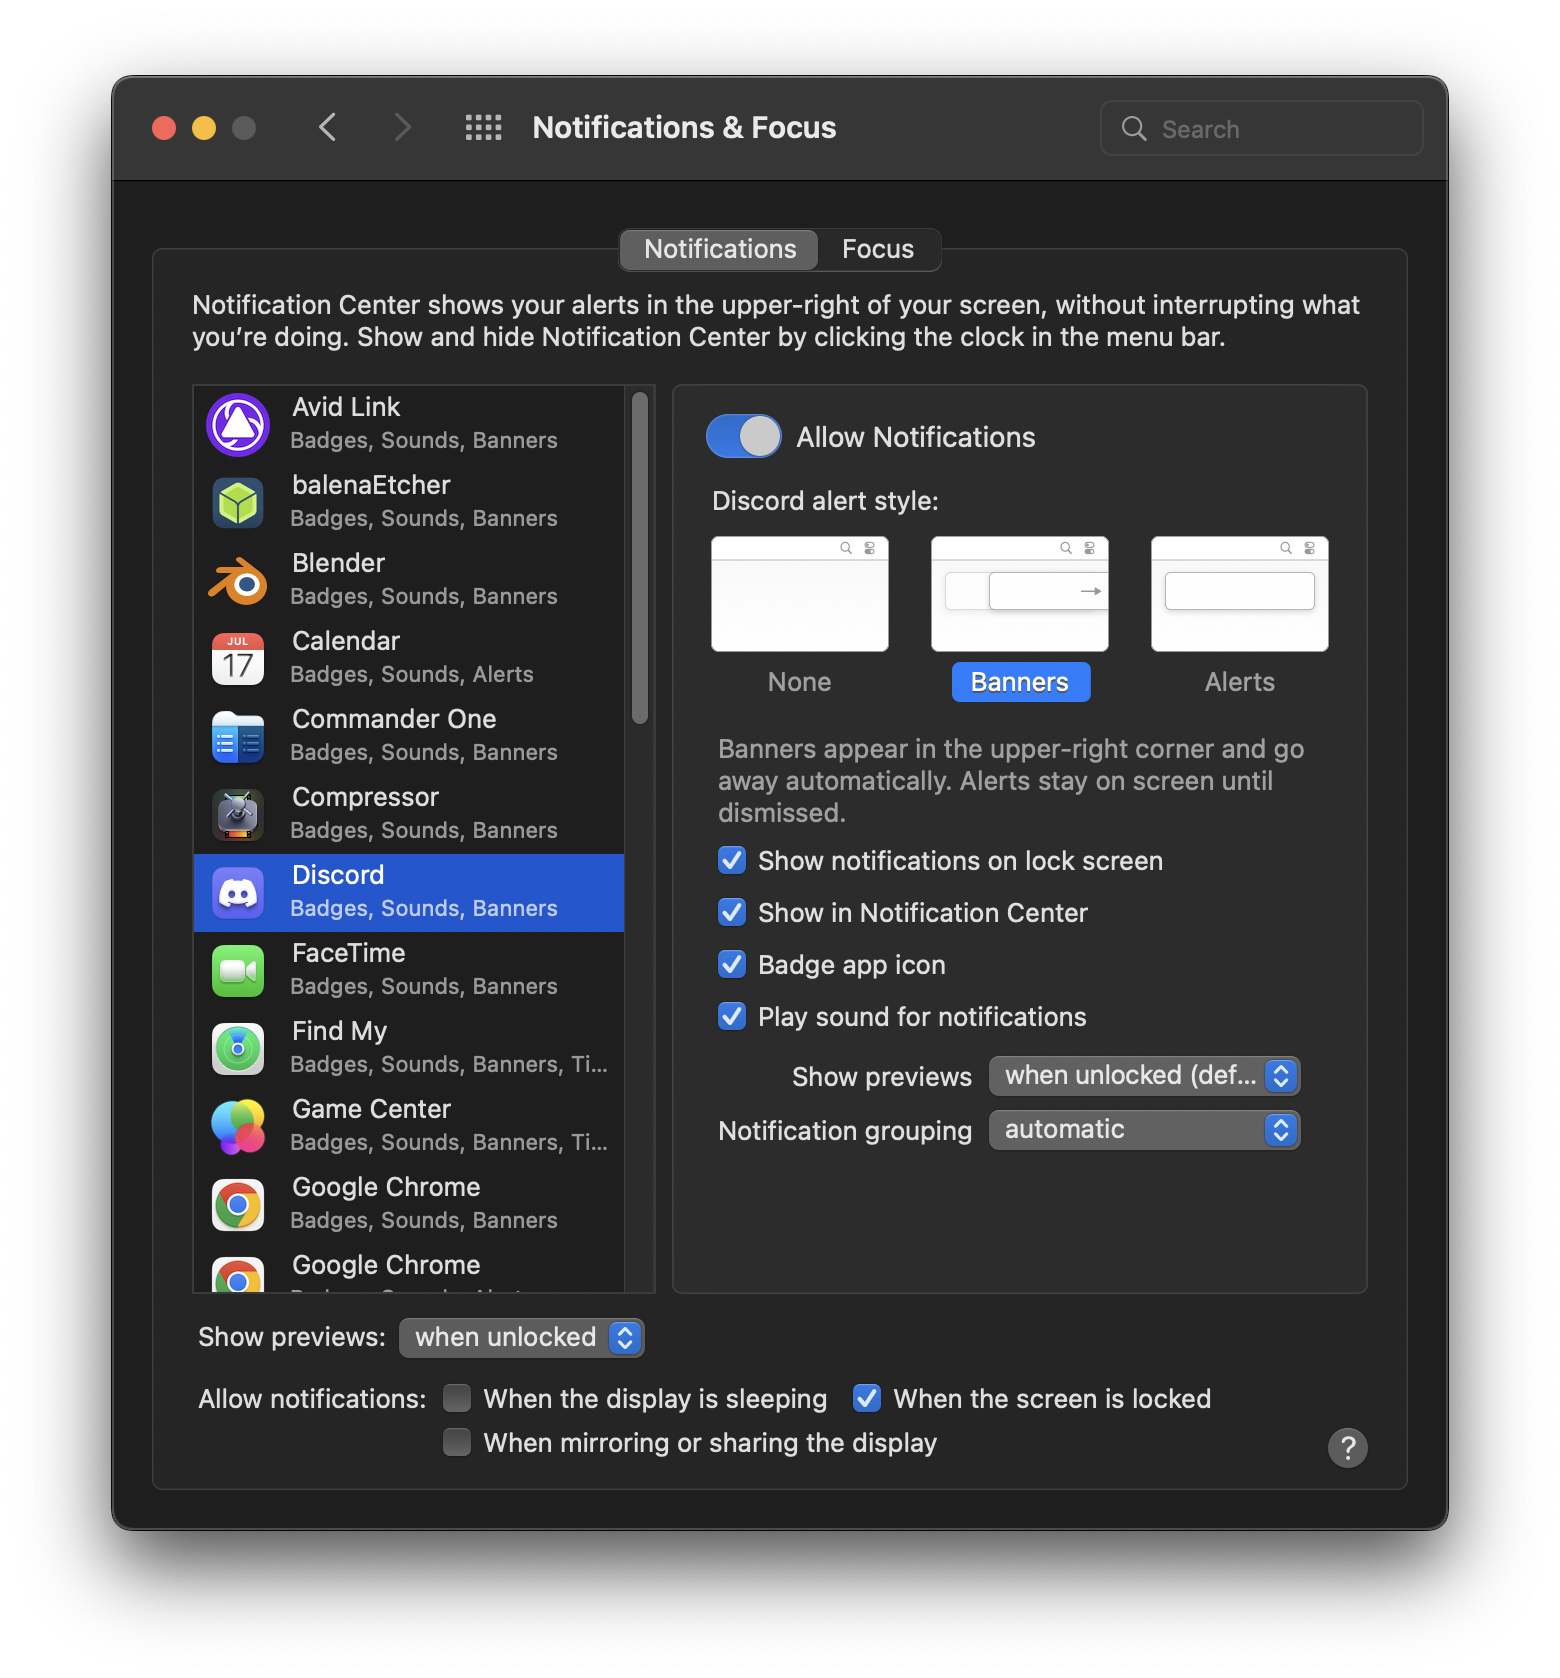Click the yellow minimize window button
Screen dimensions: 1560x1678
[x=204, y=128]
